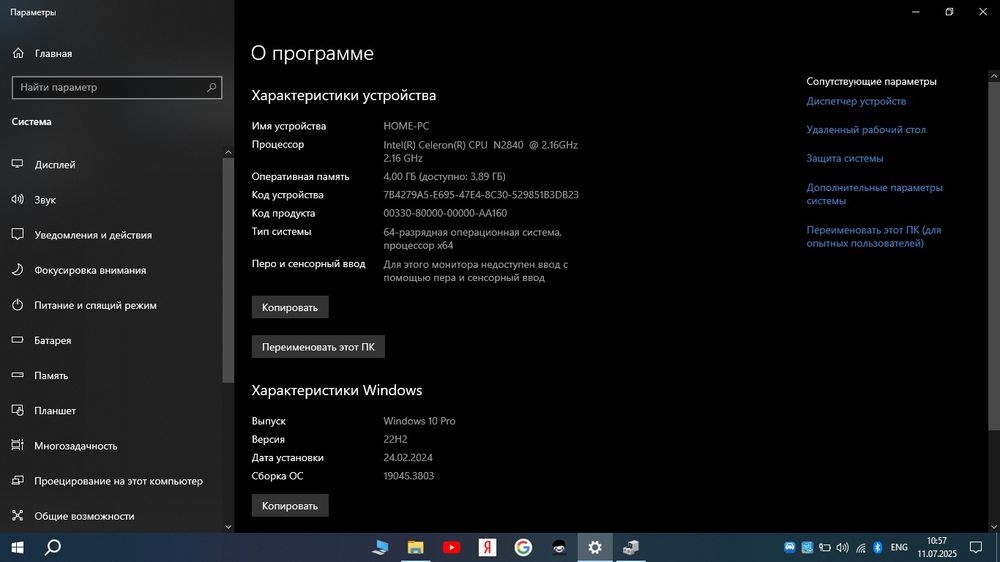Click the volume speaker tray icon
The image size is (1000, 562).
(842, 547)
